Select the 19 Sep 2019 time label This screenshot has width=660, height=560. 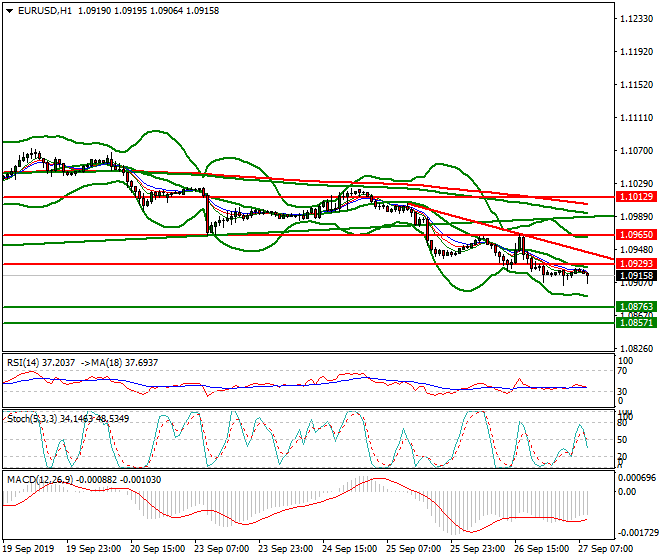click(28, 549)
